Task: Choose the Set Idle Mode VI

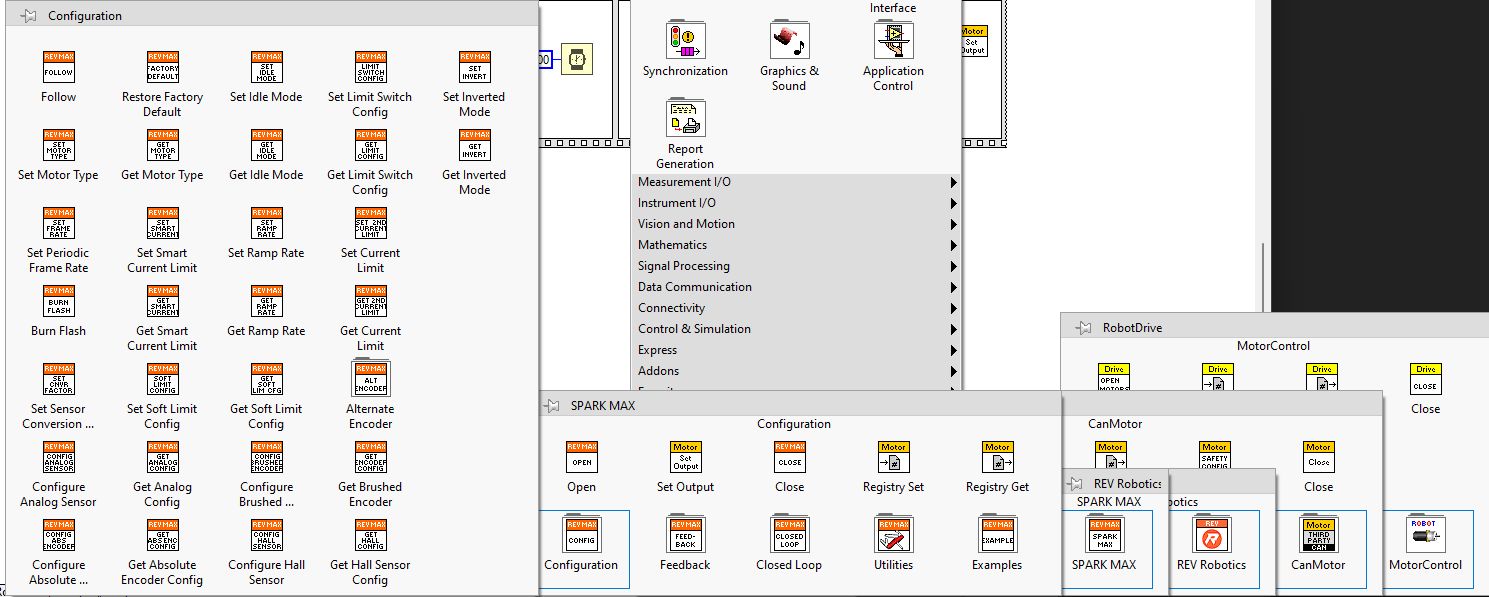Action: (x=267, y=67)
